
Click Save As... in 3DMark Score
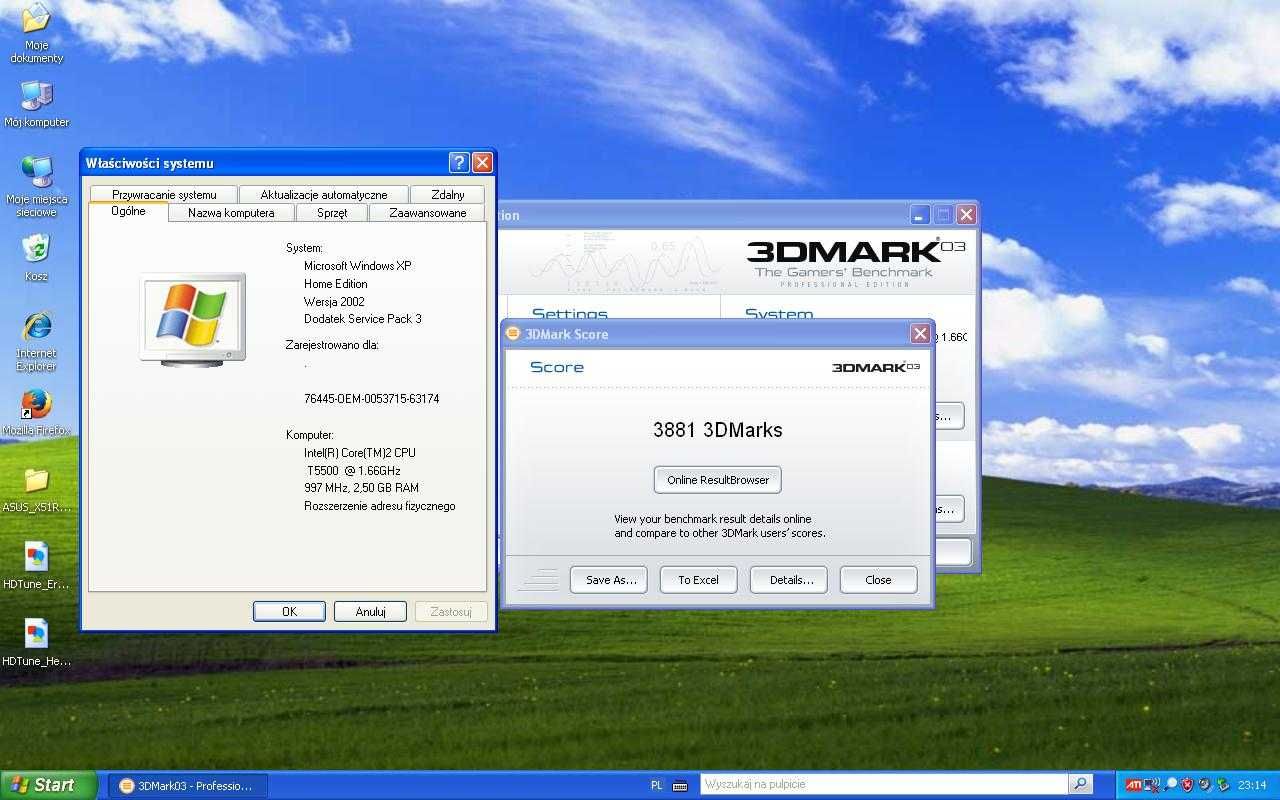coord(609,579)
